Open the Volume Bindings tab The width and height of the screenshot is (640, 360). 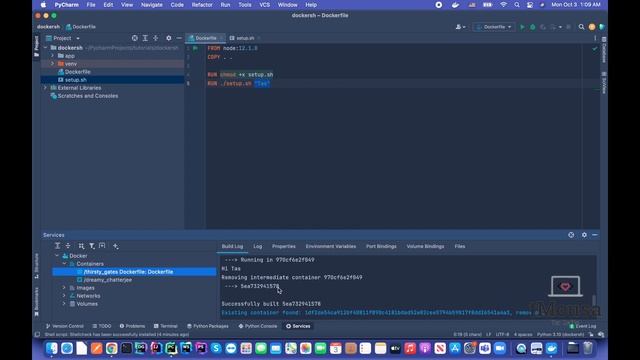coord(425,247)
